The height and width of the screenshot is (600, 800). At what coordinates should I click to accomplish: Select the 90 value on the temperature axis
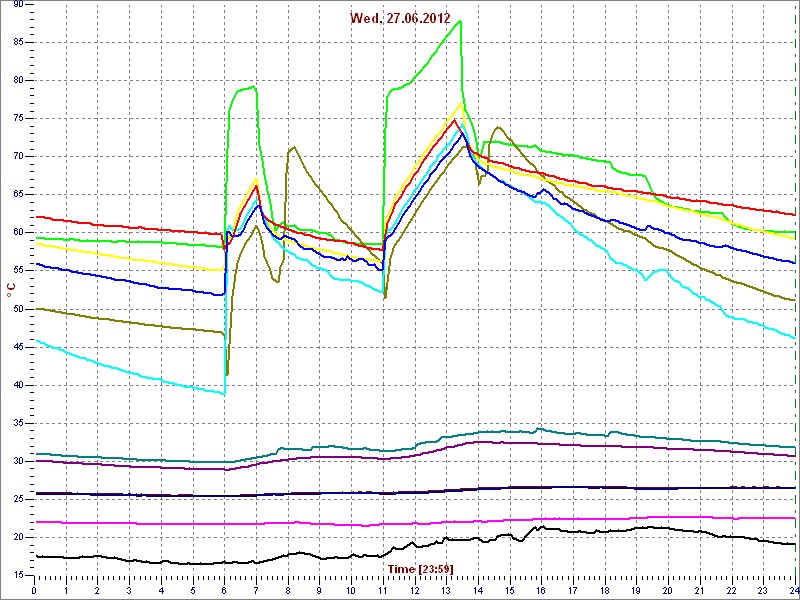click(x=18, y=4)
